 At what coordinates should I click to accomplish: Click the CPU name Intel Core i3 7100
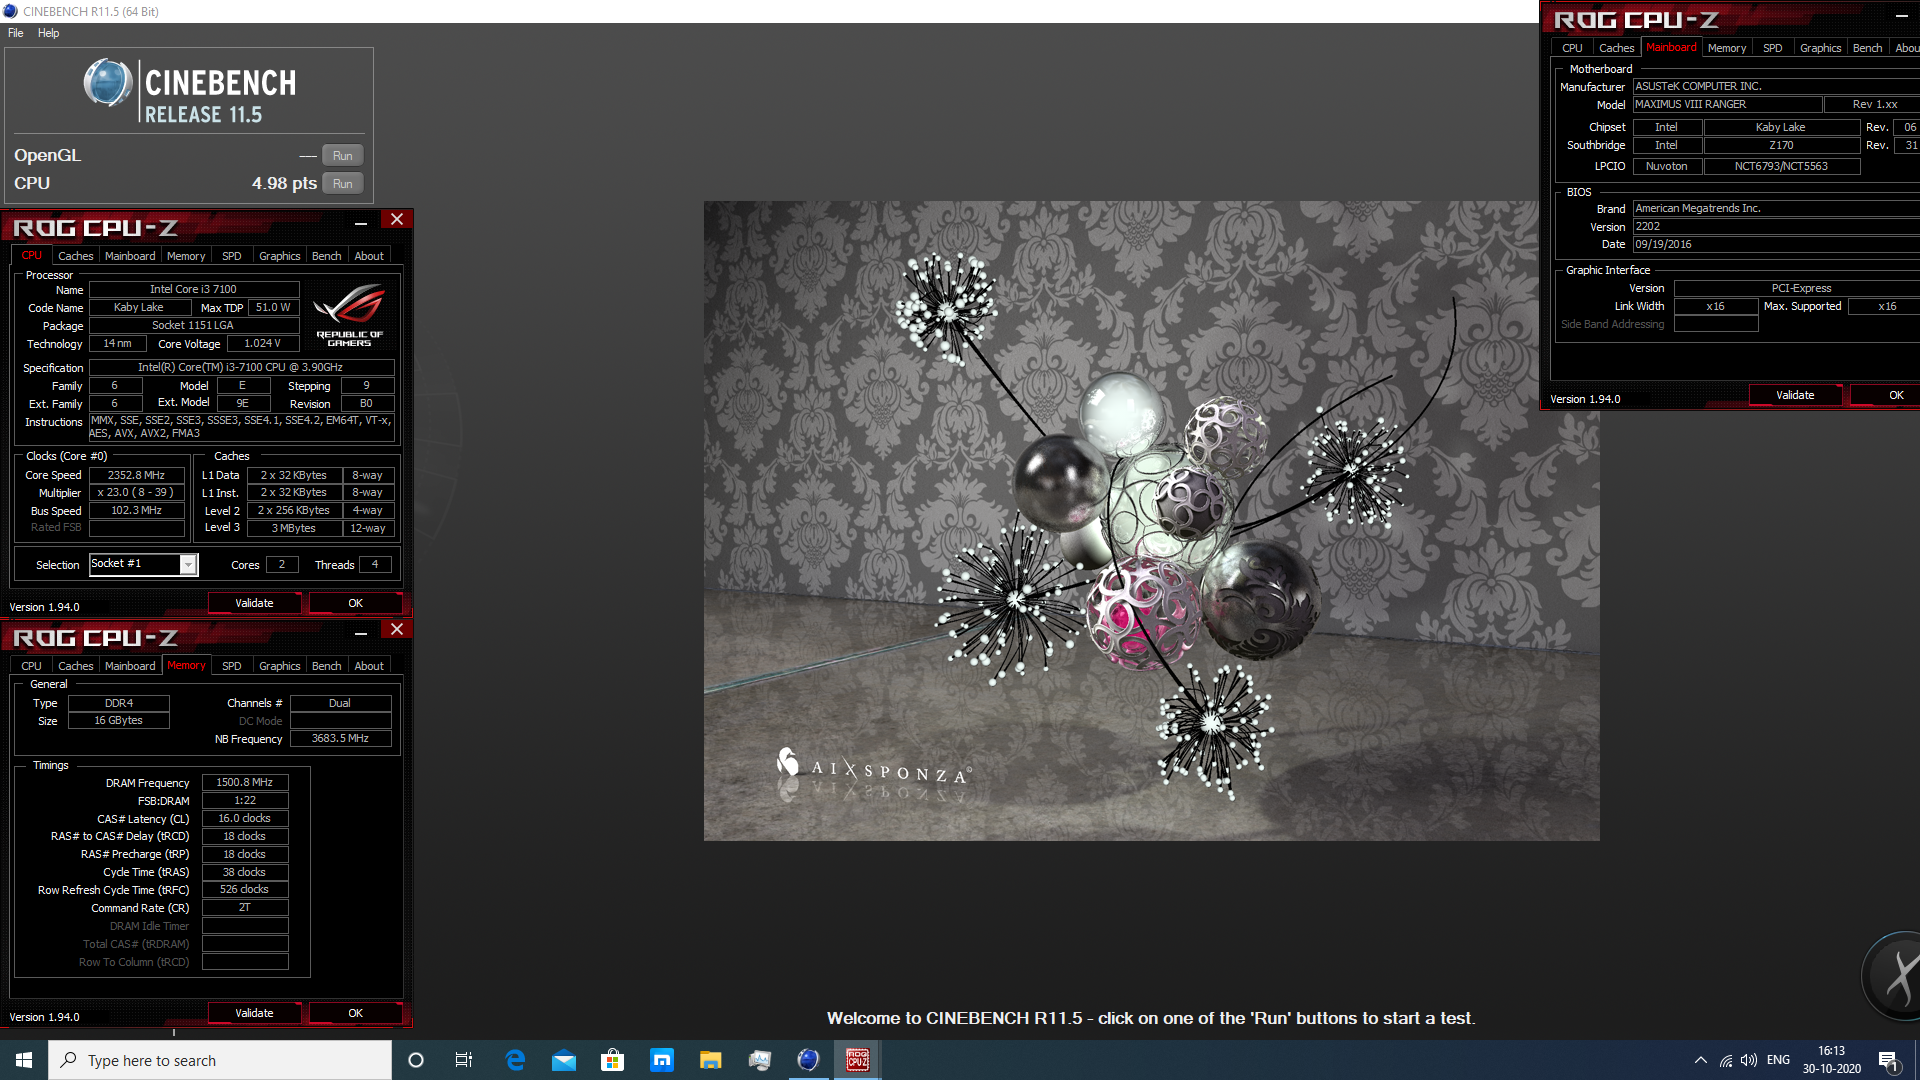pos(194,289)
